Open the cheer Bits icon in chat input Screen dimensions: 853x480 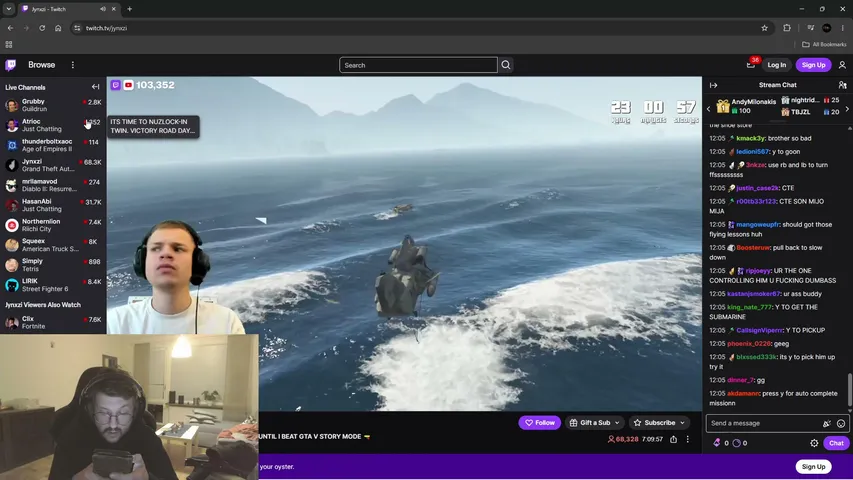click(x=827, y=423)
